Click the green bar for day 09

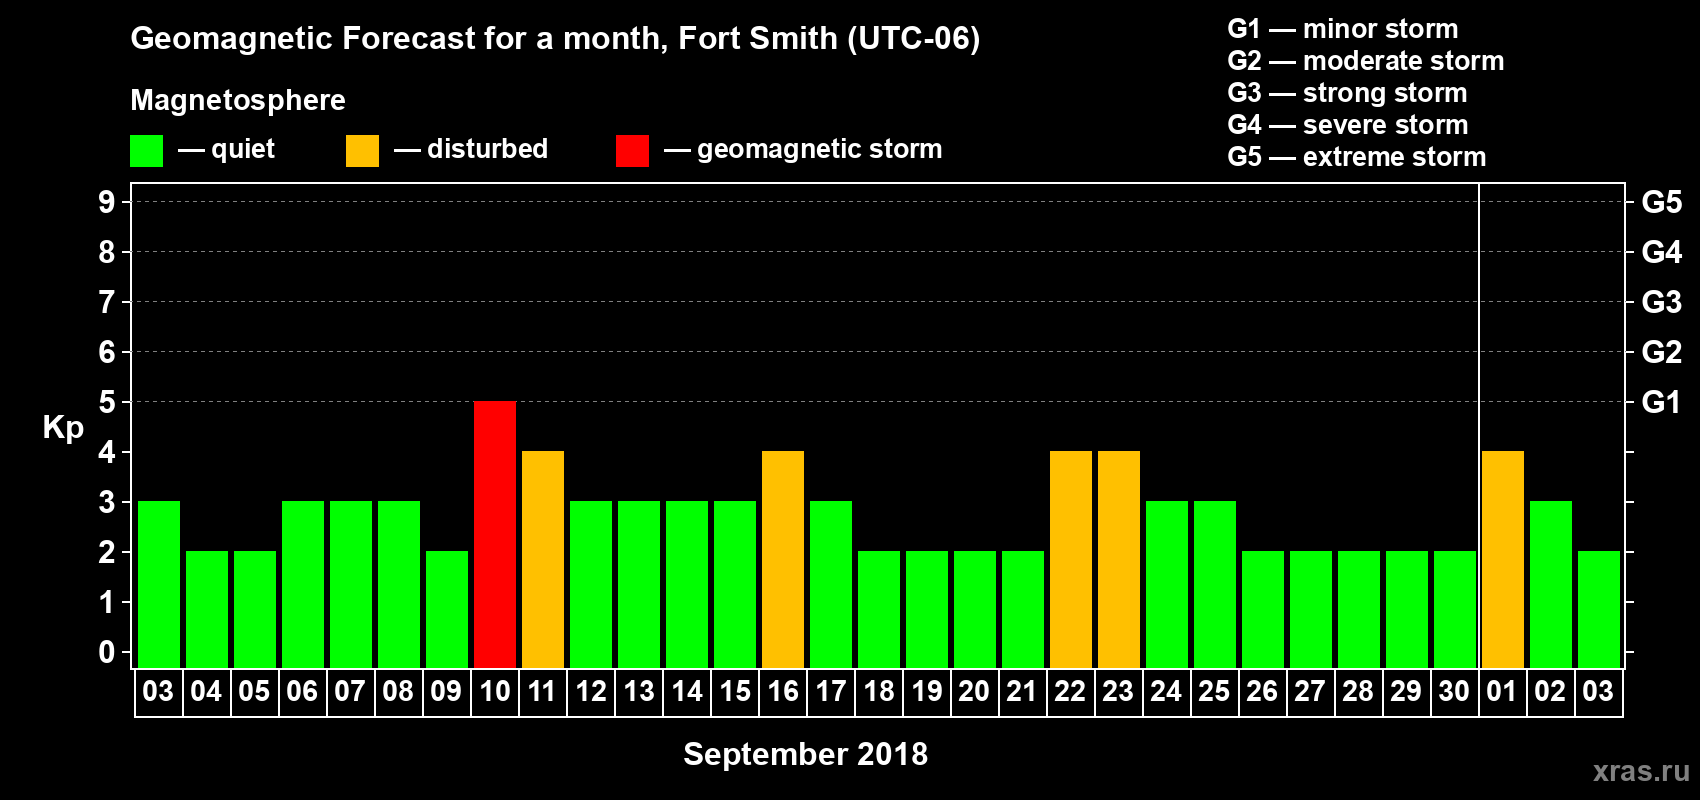[447, 610]
